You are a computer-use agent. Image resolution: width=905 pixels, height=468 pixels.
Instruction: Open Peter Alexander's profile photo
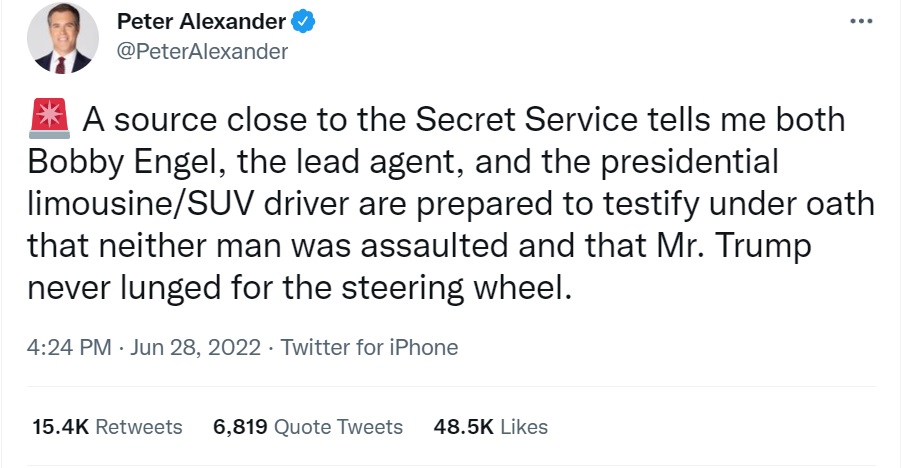pos(63,38)
